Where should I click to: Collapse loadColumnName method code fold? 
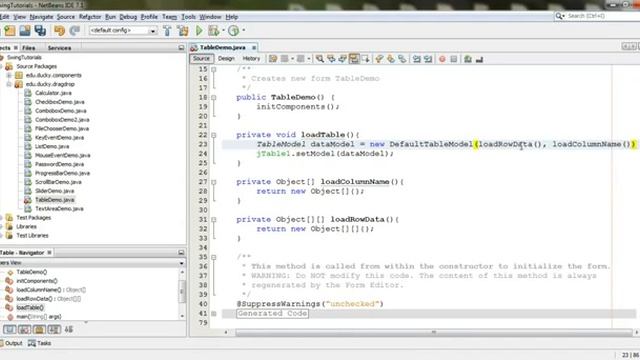click(x=213, y=182)
